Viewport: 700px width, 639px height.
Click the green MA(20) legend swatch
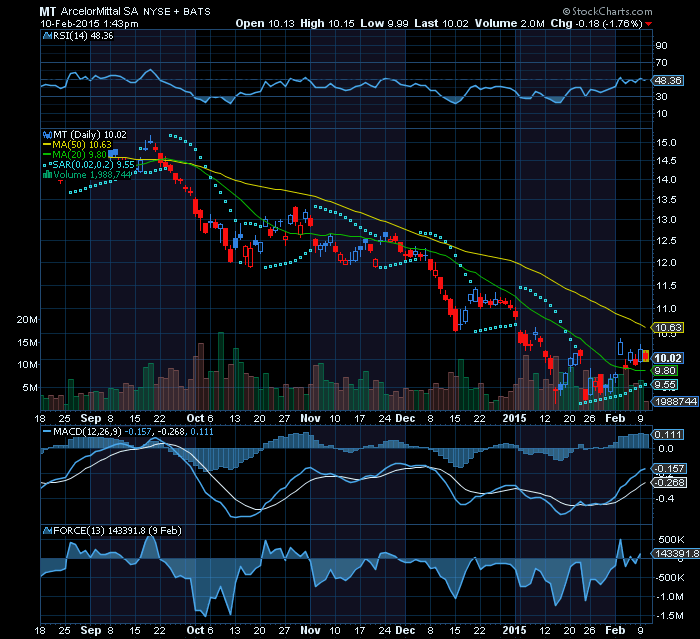[x=47, y=155]
